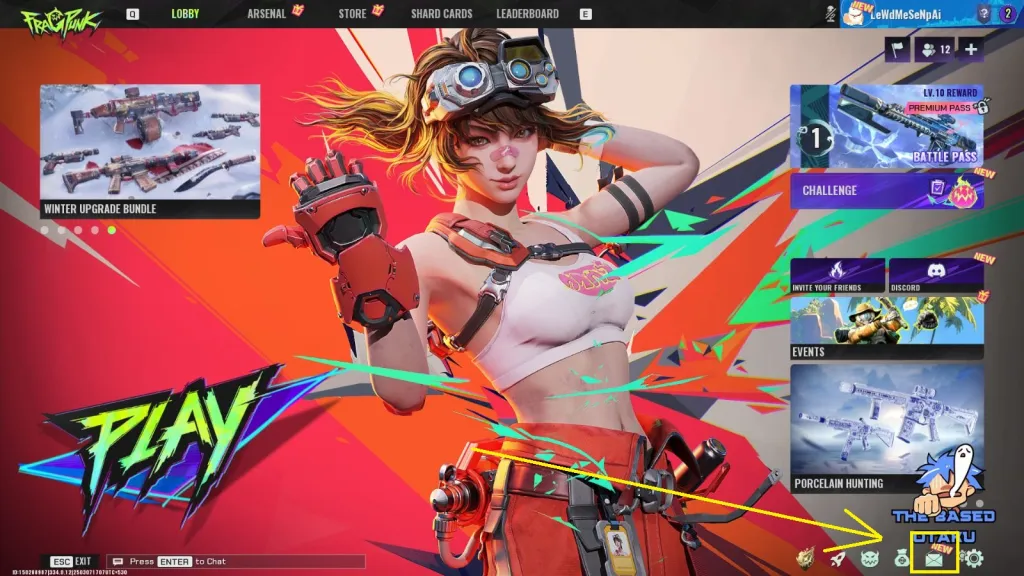
Task: Click the plus invite button
Action: (971, 50)
